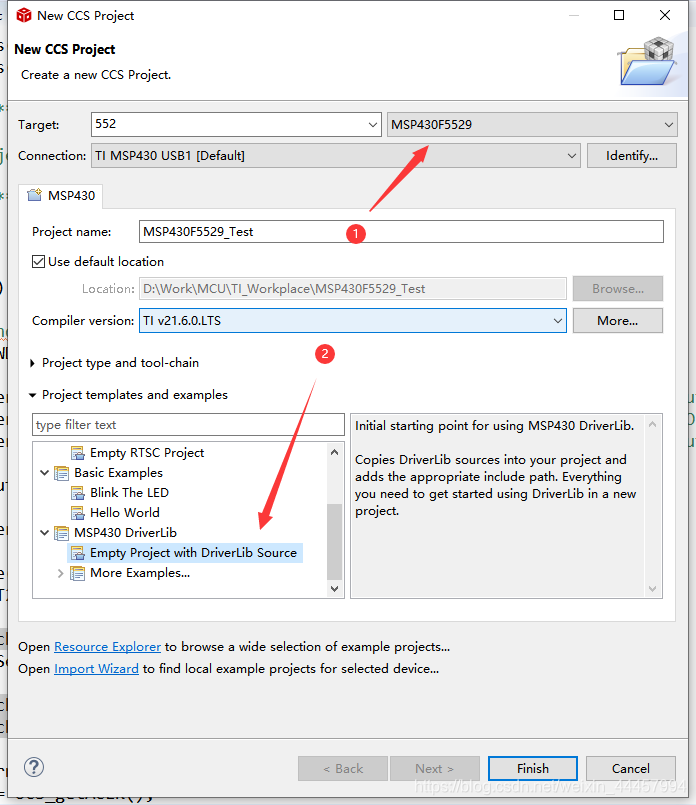The width and height of the screenshot is (696, 805).
Task: Open the help question mark icon
Action: pyautogui.click(x=34, y=768)
